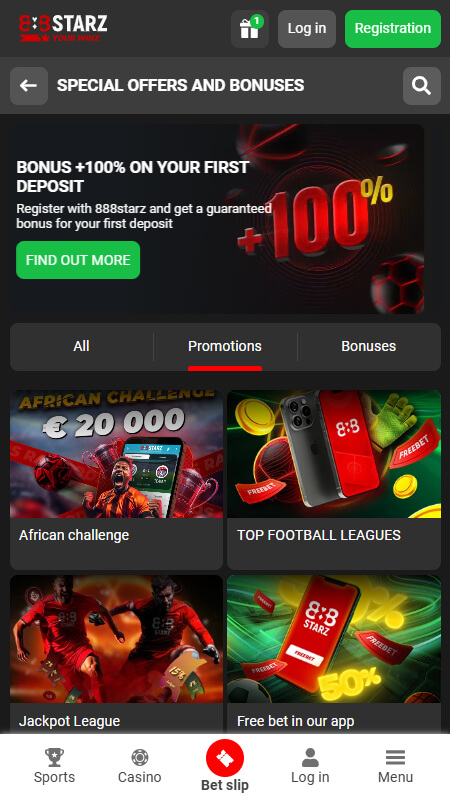Open the Sports trophy icon
The height and width of the screenshot is (800, 450).
pyautogui.click(x=54, y=757)
